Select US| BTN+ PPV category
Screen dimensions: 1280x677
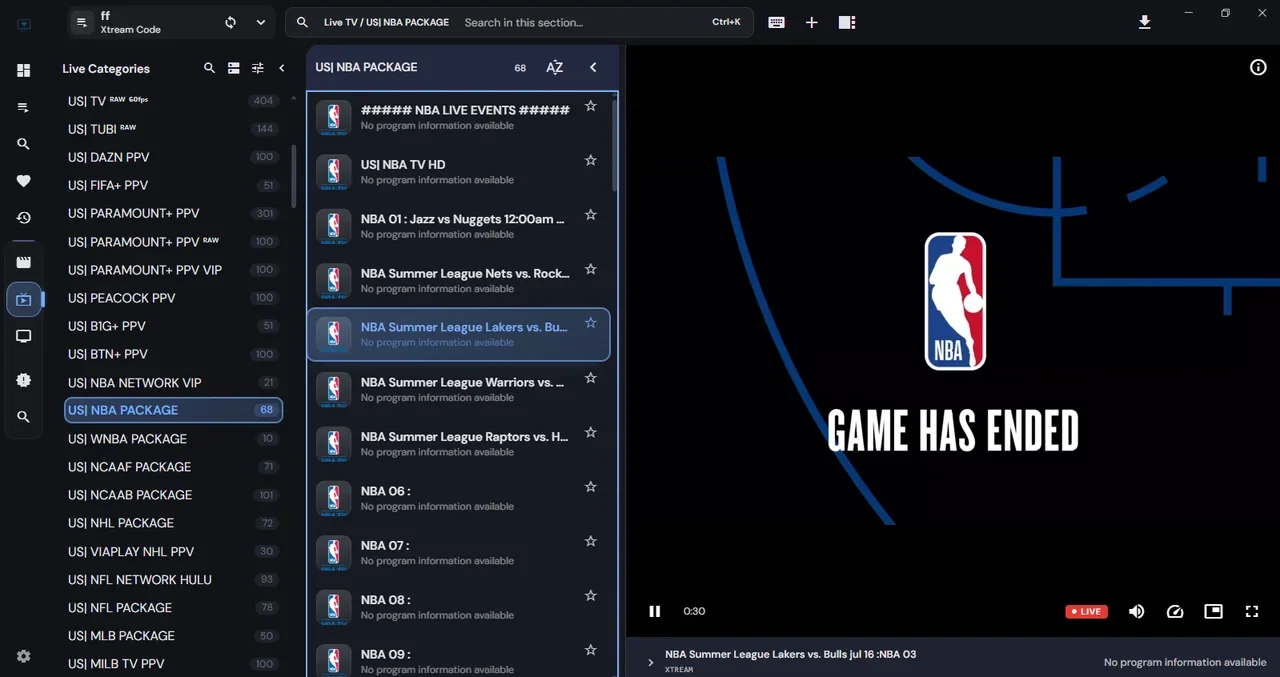tap(174, 354)
